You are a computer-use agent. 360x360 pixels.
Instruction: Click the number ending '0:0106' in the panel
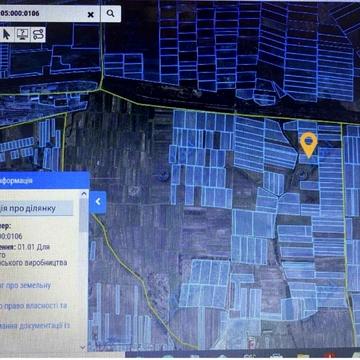click(x=11, y=236)
